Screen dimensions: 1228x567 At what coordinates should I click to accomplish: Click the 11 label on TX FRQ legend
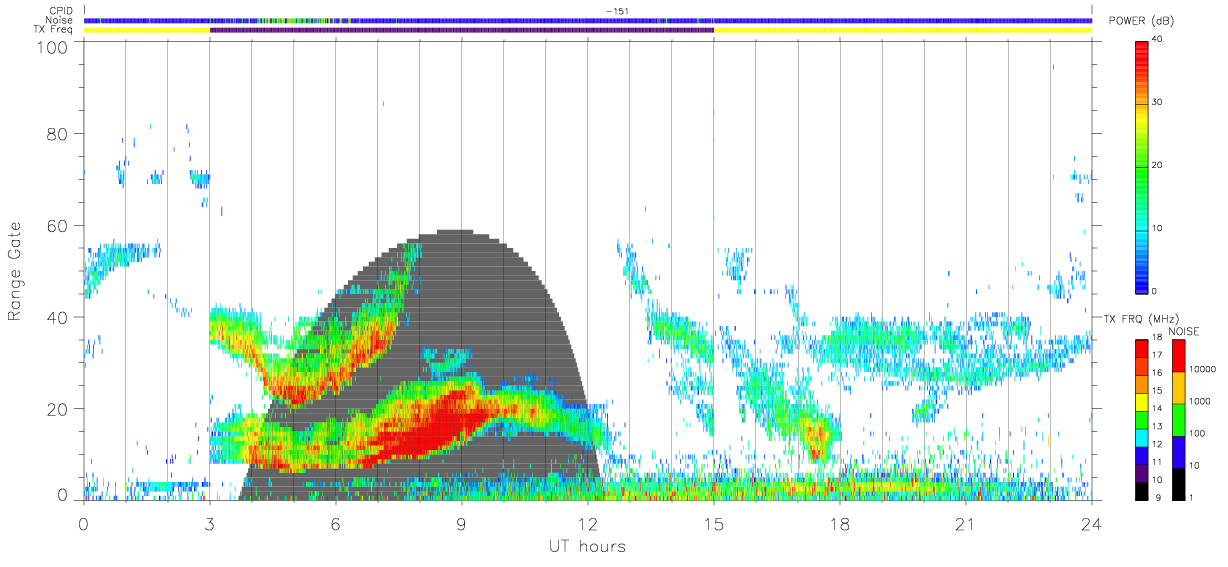(1157, 462)
